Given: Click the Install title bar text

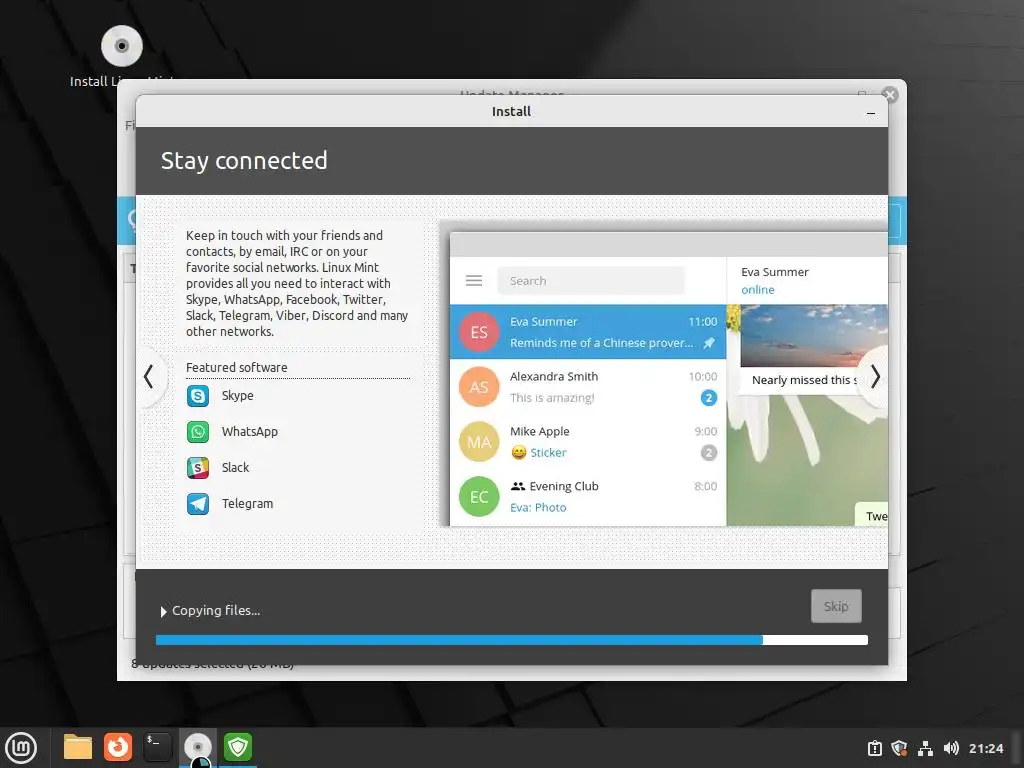Looking at the screenshot, I should click(511, 112).
